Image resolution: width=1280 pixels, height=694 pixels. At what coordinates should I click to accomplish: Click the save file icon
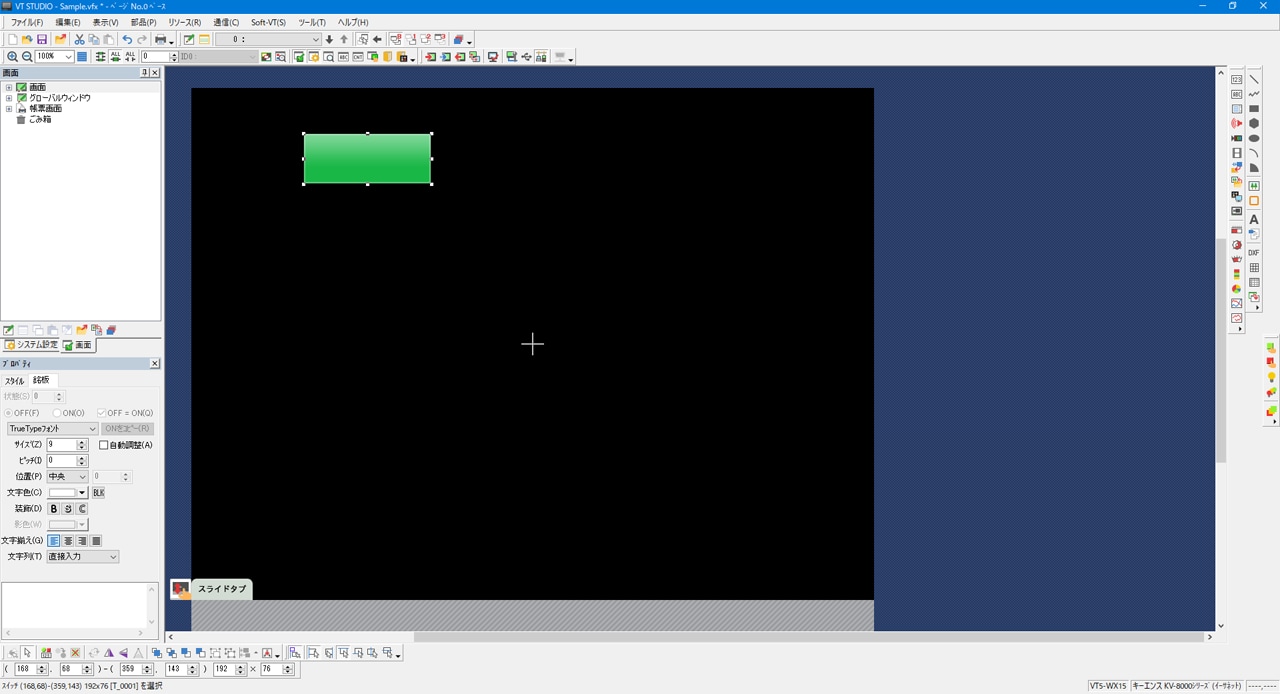click(x=42, y=40)
